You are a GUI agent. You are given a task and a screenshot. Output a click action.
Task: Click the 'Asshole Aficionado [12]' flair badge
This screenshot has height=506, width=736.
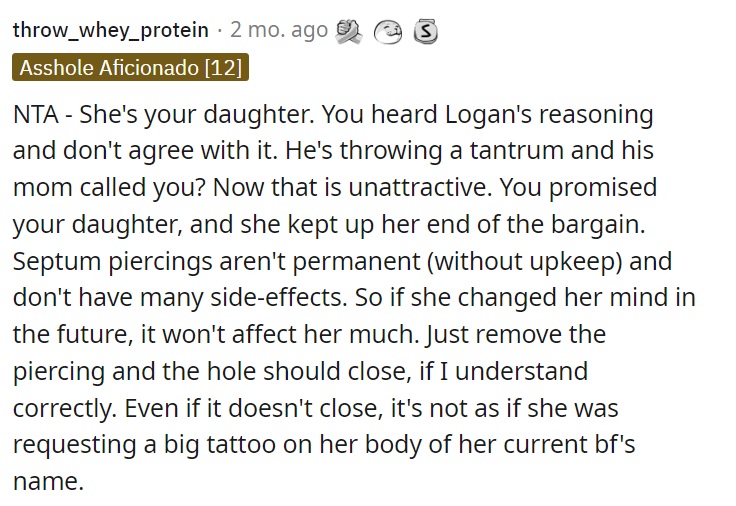(x=130, y=68)
